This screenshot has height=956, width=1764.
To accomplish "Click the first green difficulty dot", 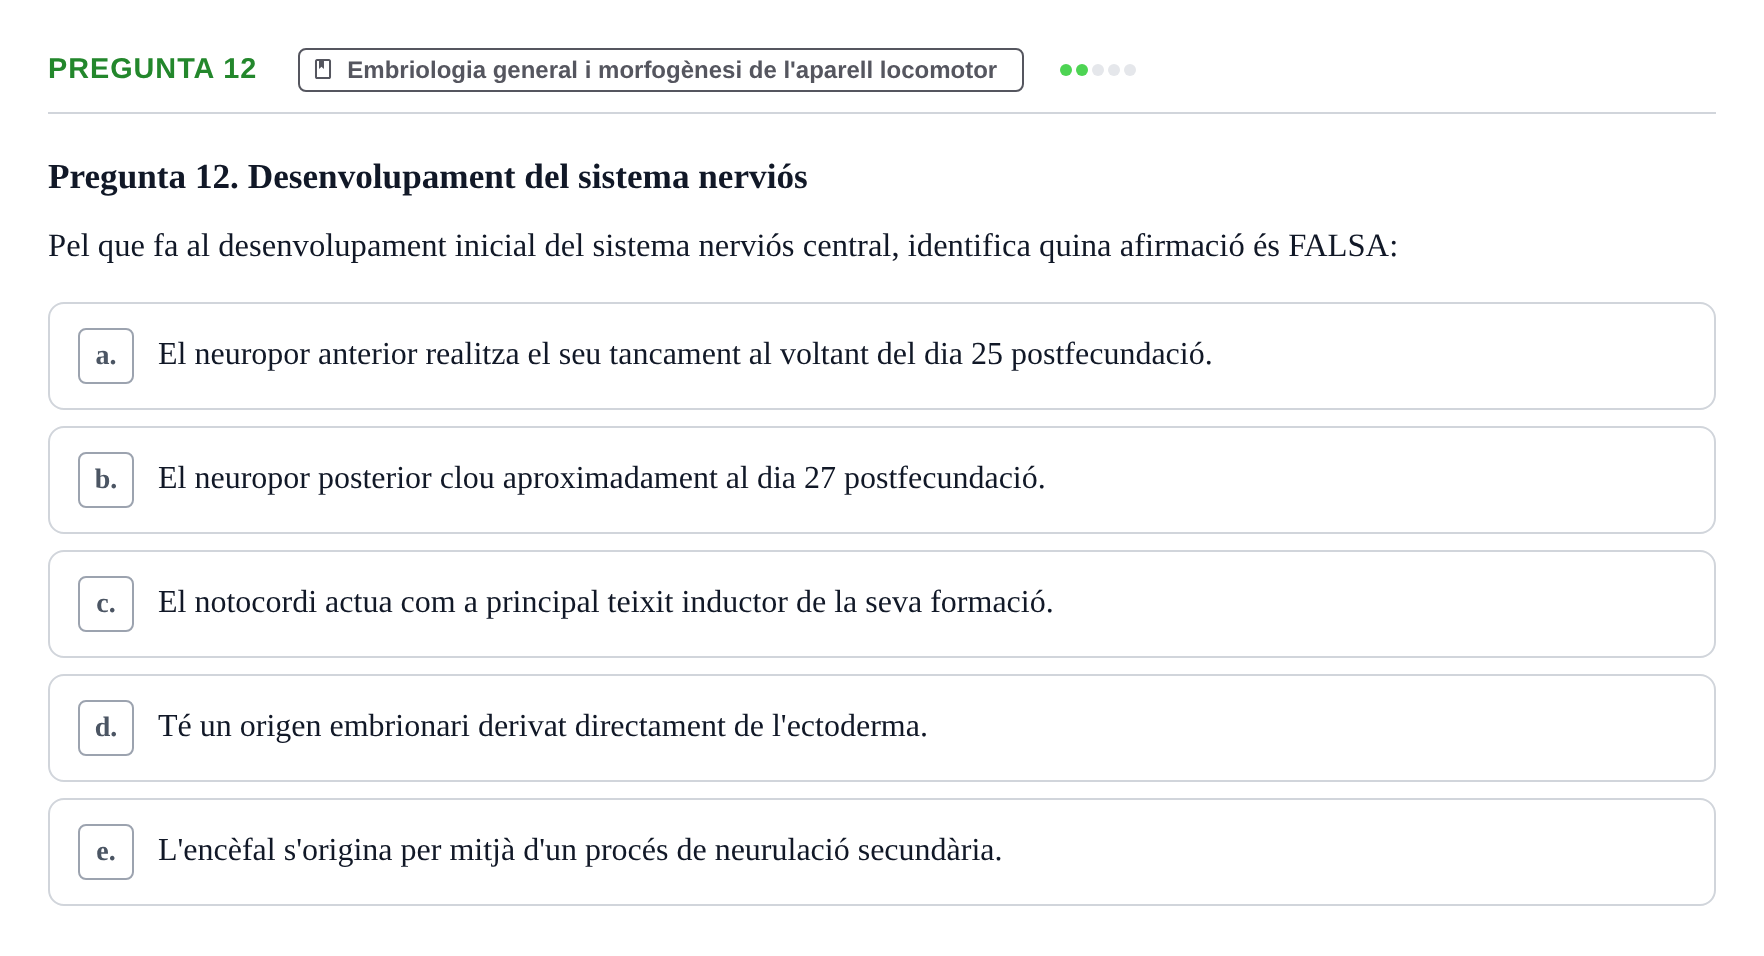I will 1066,70.
